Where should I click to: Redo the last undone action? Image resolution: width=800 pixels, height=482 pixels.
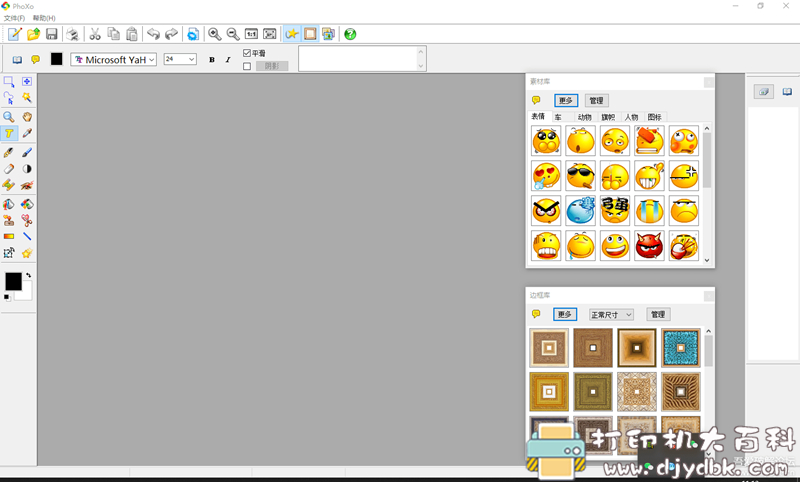[171, 34]
